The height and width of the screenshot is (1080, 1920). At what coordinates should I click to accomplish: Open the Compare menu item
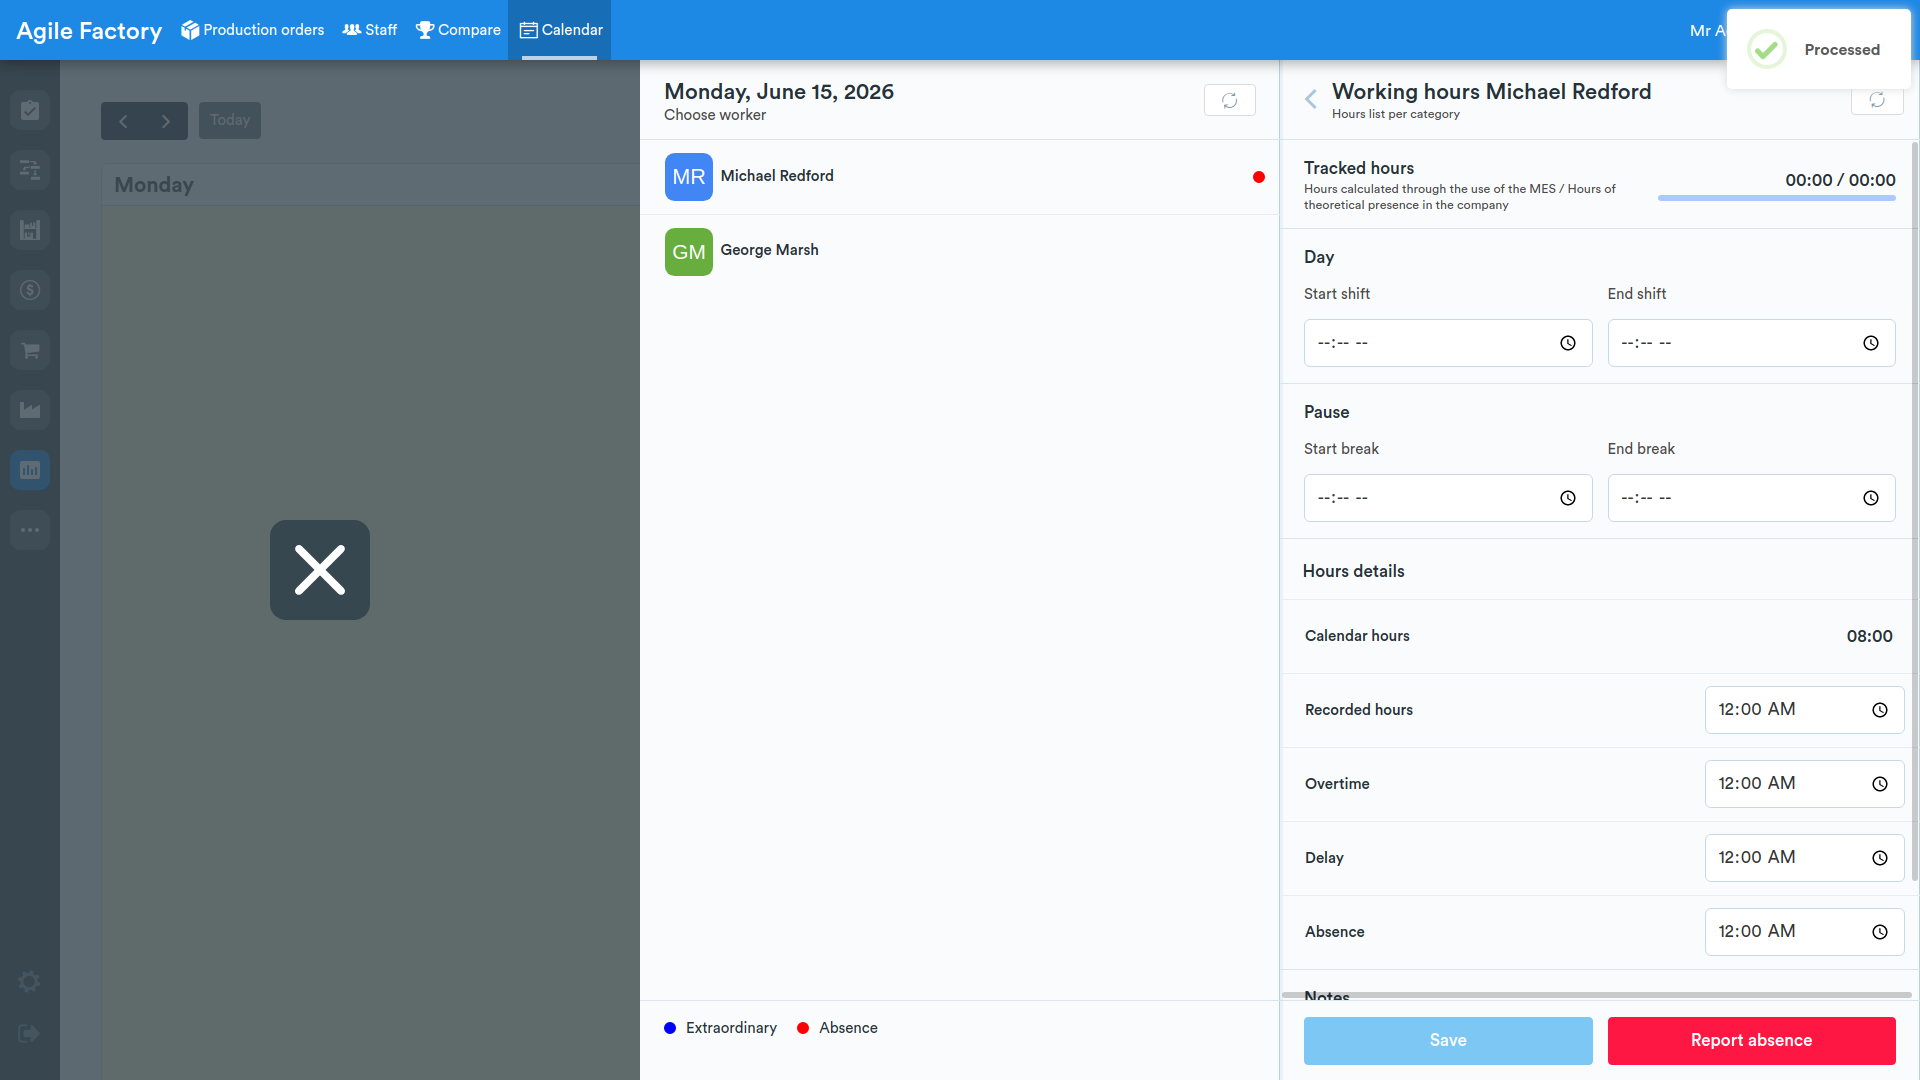point(458,30)
